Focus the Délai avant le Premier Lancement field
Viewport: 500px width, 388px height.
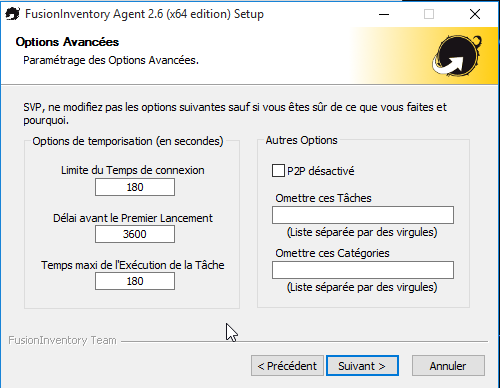[x=135, y=234]
